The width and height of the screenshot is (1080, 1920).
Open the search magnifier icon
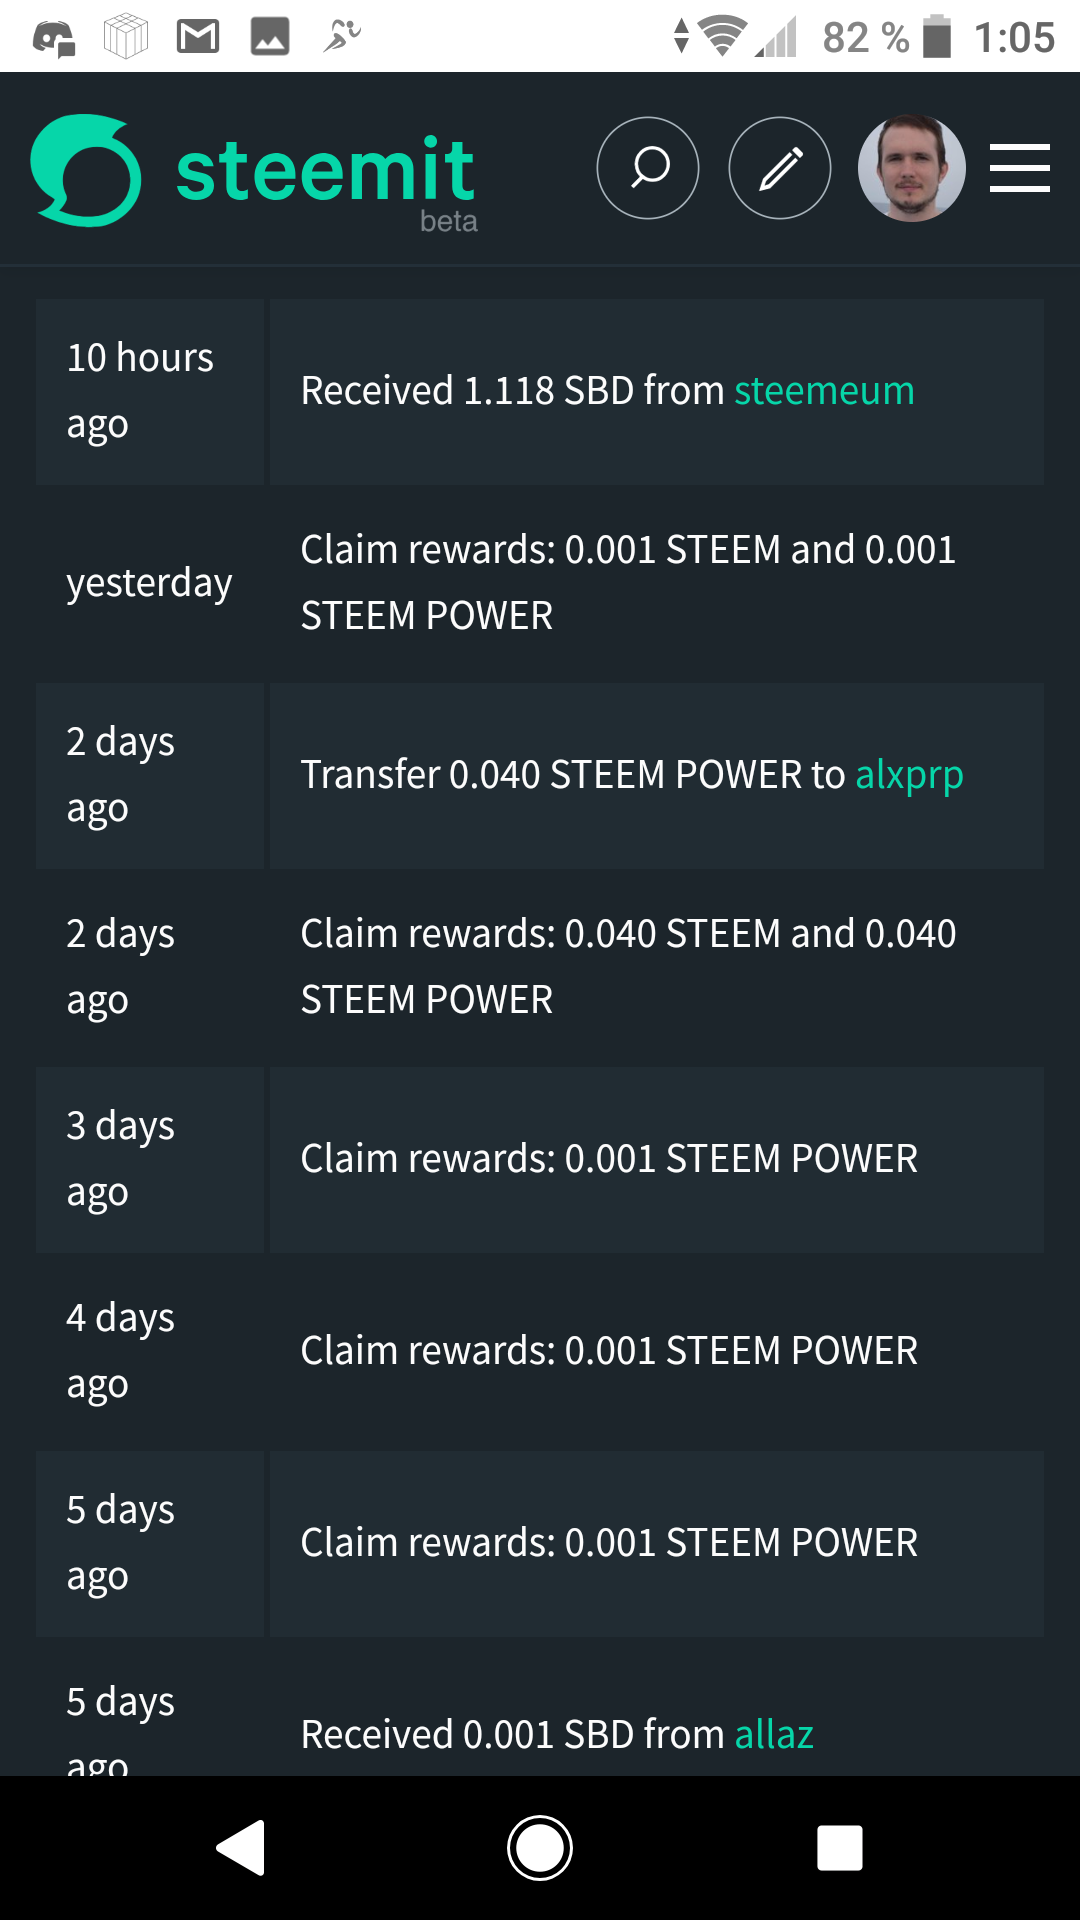pyautogui.click(x=648, y=168)
